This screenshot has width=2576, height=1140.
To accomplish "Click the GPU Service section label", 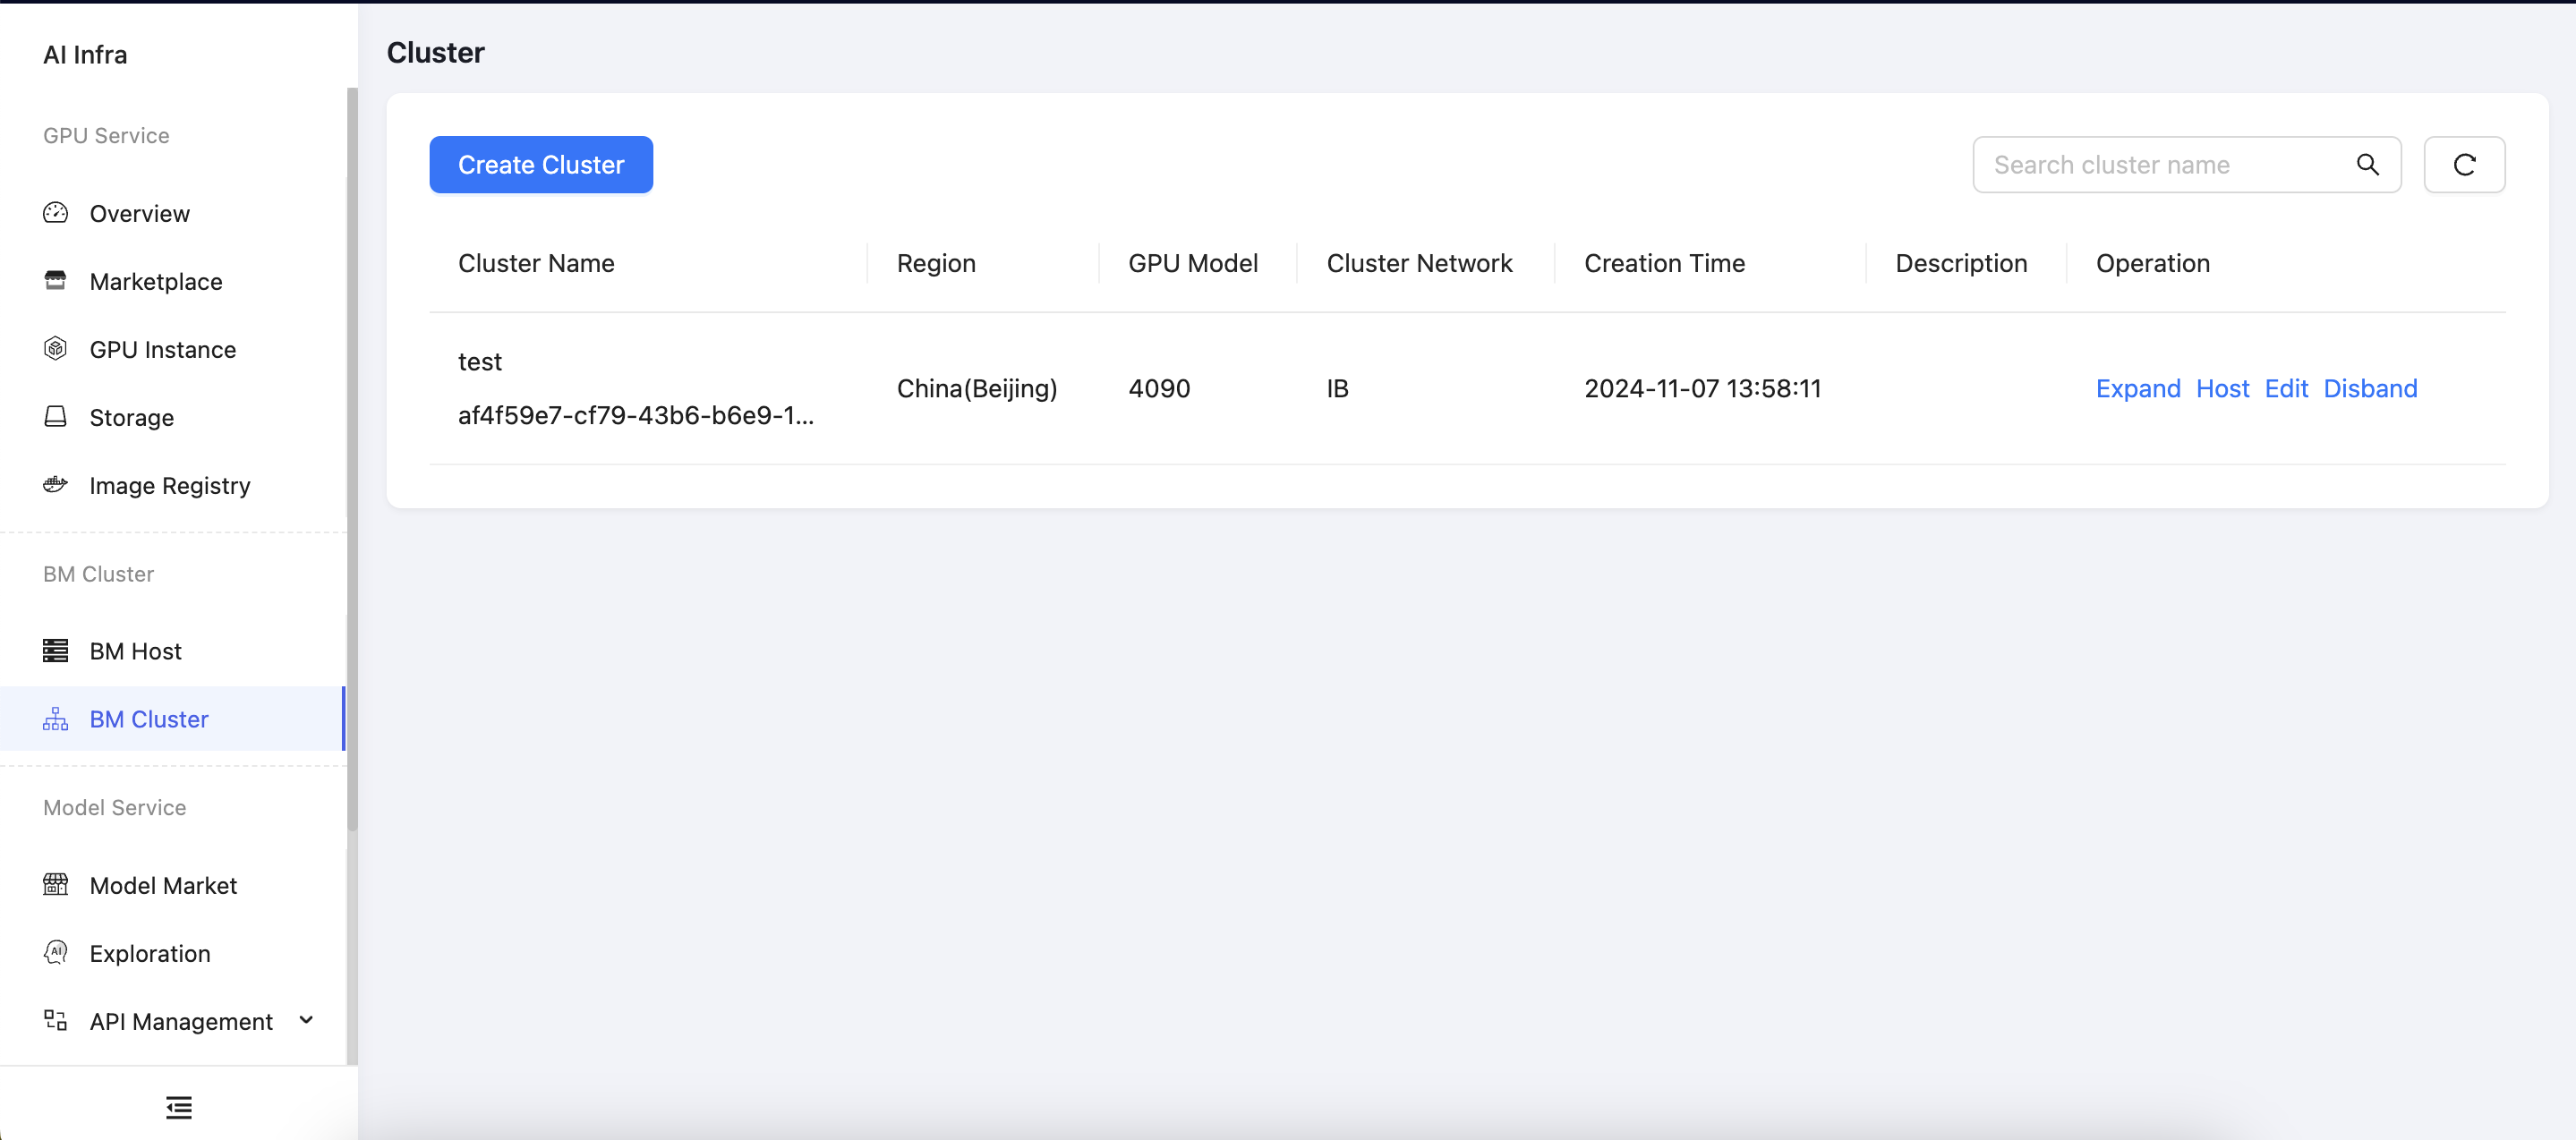I will pyautogui.click(x=106, y=135).
